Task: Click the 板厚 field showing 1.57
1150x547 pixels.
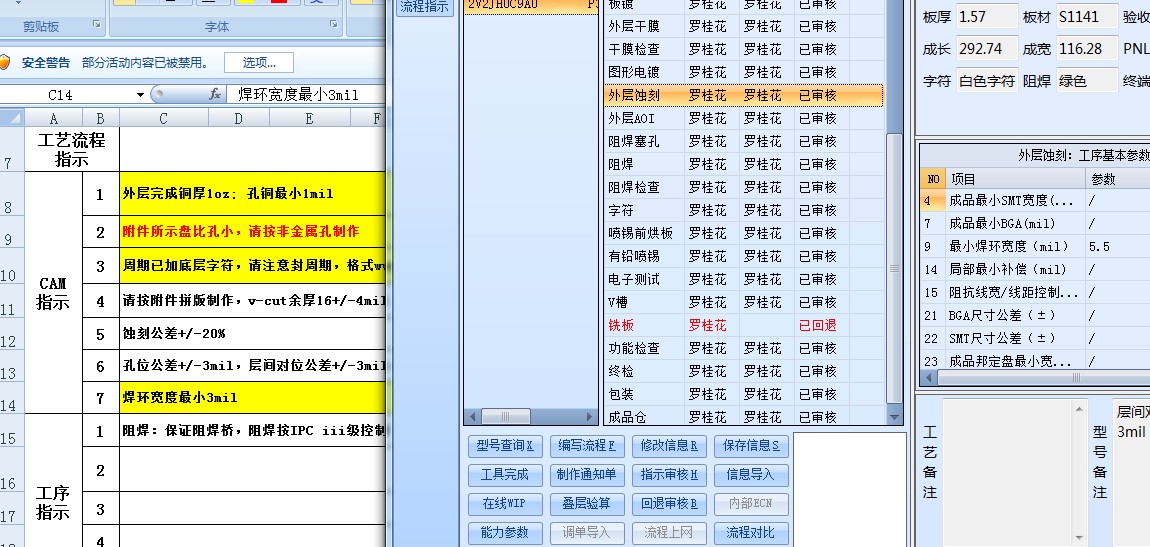Action: (987, 16)
